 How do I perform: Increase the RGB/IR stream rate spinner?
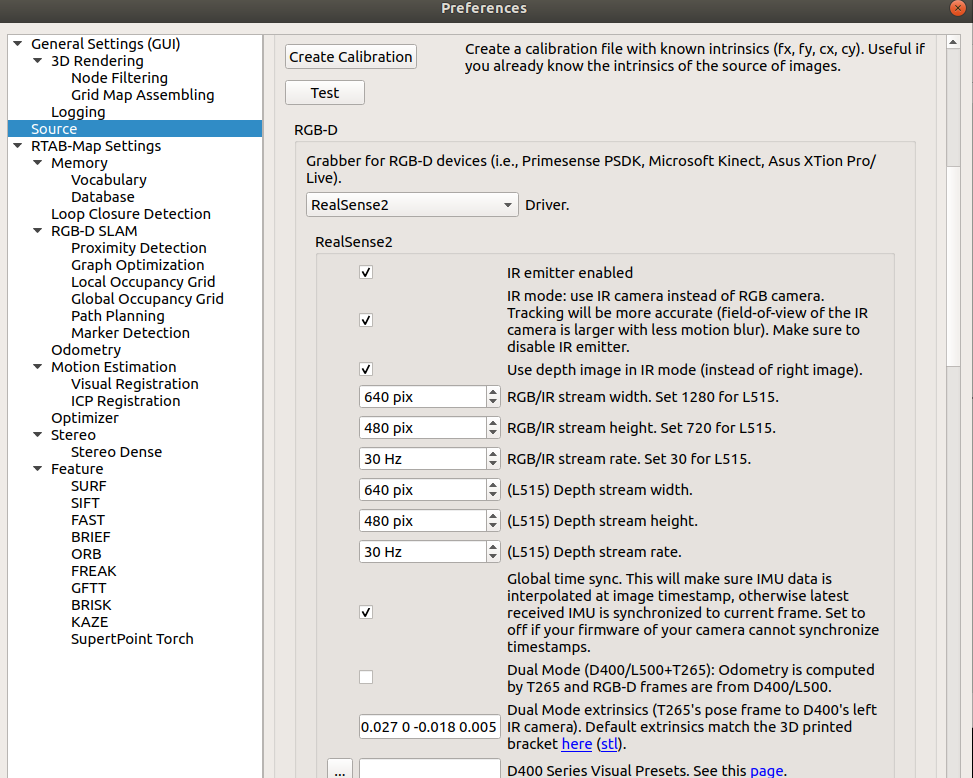coord(493,454)
